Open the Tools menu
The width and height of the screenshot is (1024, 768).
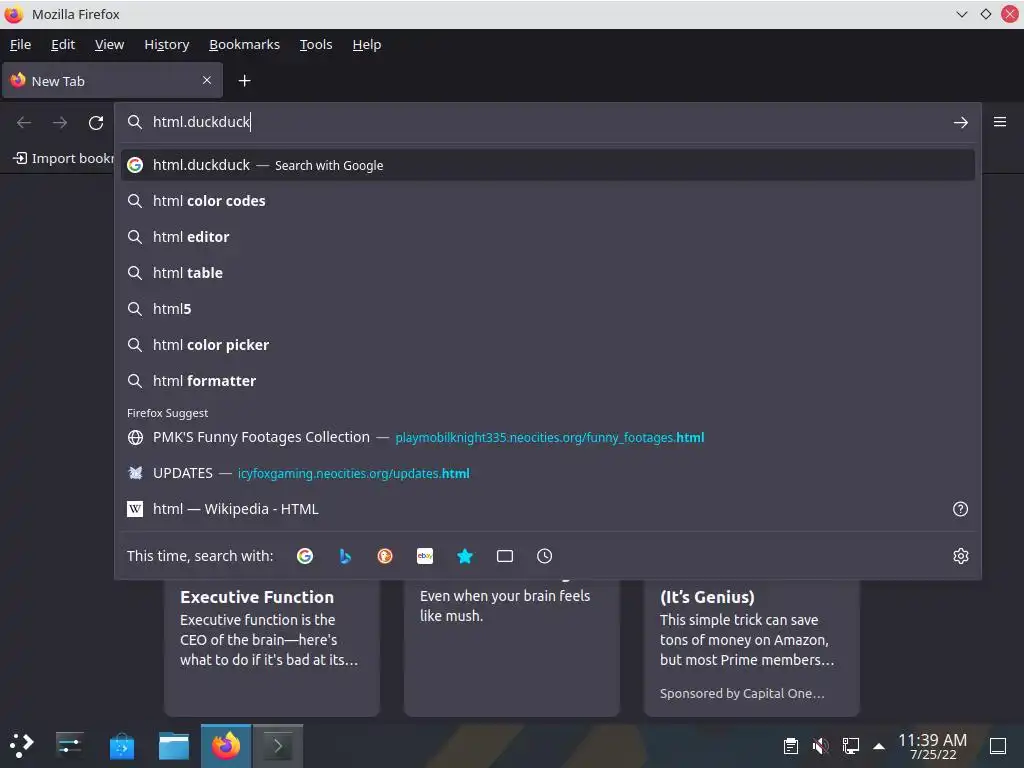coord(316,44)
